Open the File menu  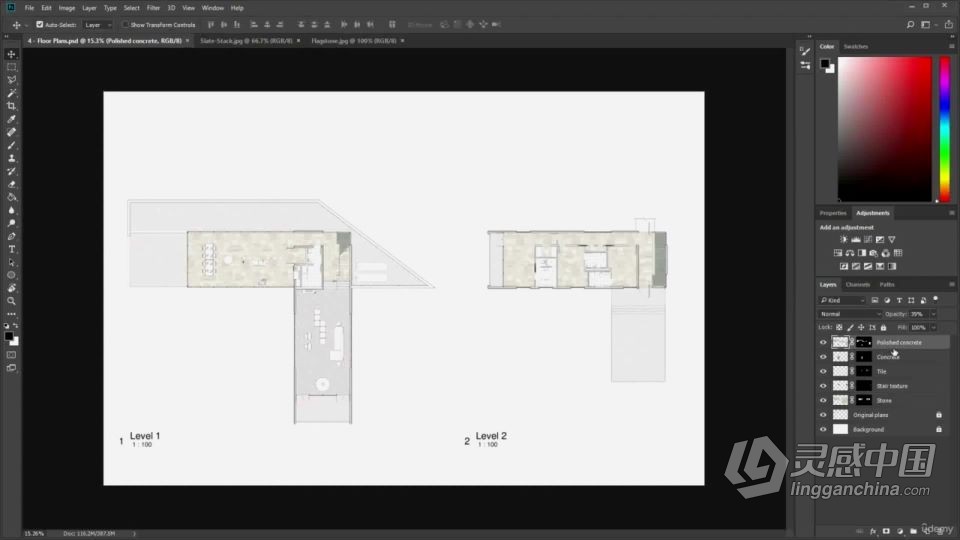tap(29, 8)
